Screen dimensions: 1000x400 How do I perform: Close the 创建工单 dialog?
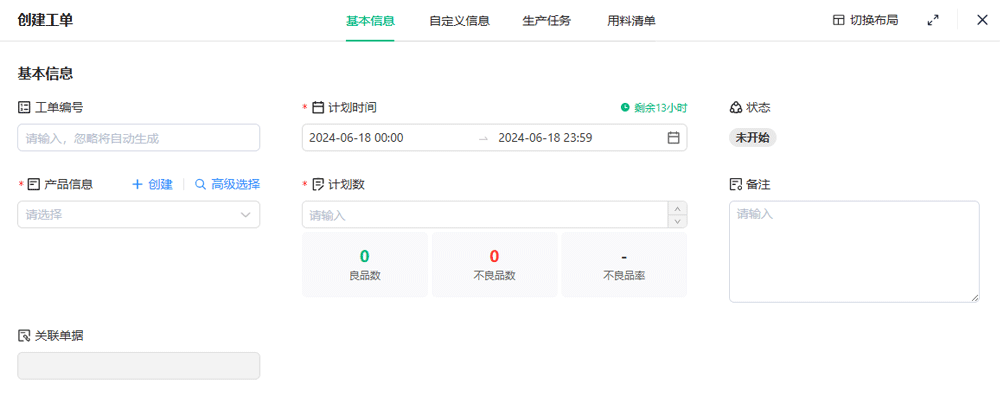pos(982,20)
